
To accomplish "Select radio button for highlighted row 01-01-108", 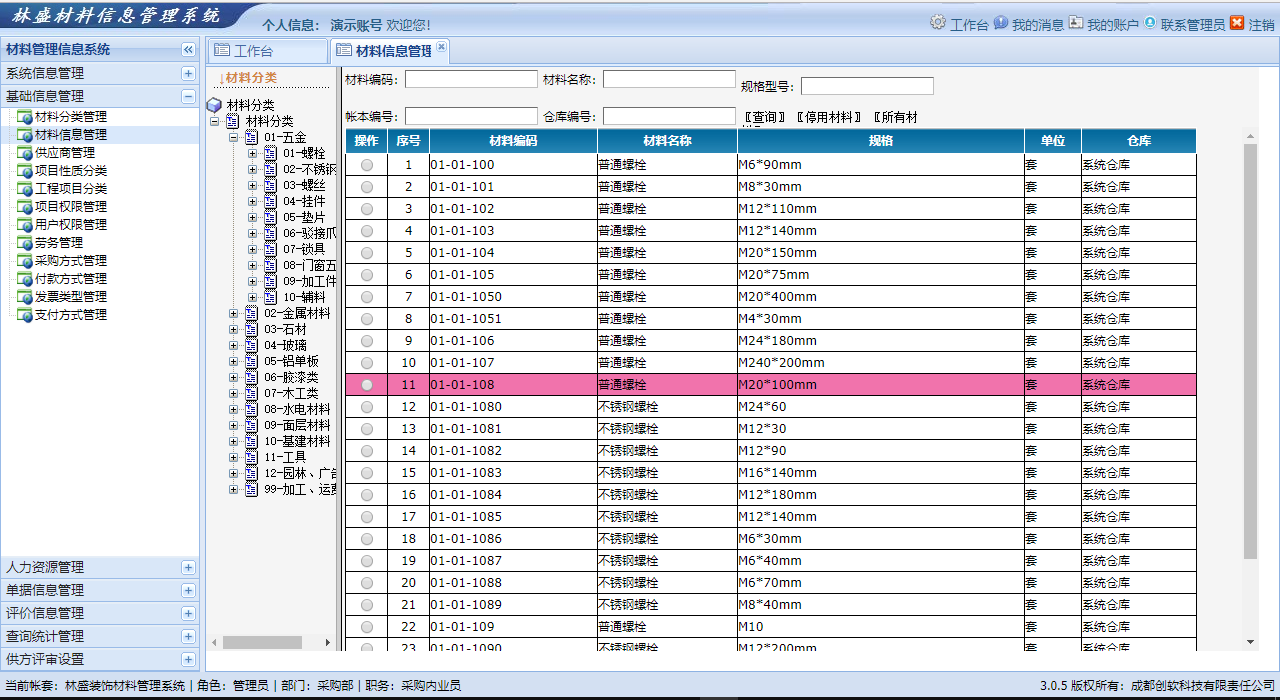I will pyautogui.click(x=367, y=385).
